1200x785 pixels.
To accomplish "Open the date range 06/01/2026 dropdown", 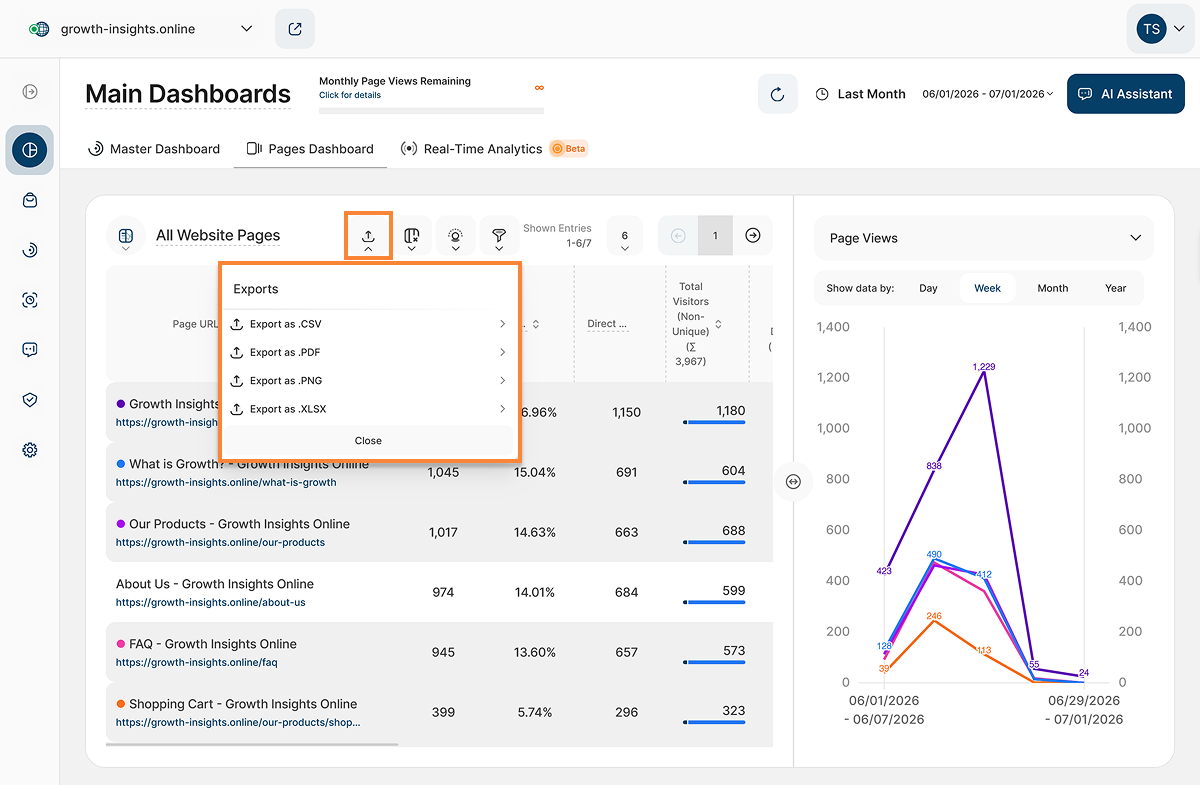I will click(x=988, y=94).
